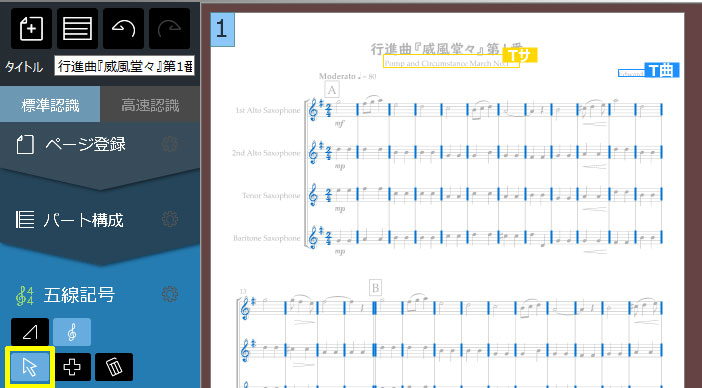
Task: Redo the last undone action
Action: point(170,29)
